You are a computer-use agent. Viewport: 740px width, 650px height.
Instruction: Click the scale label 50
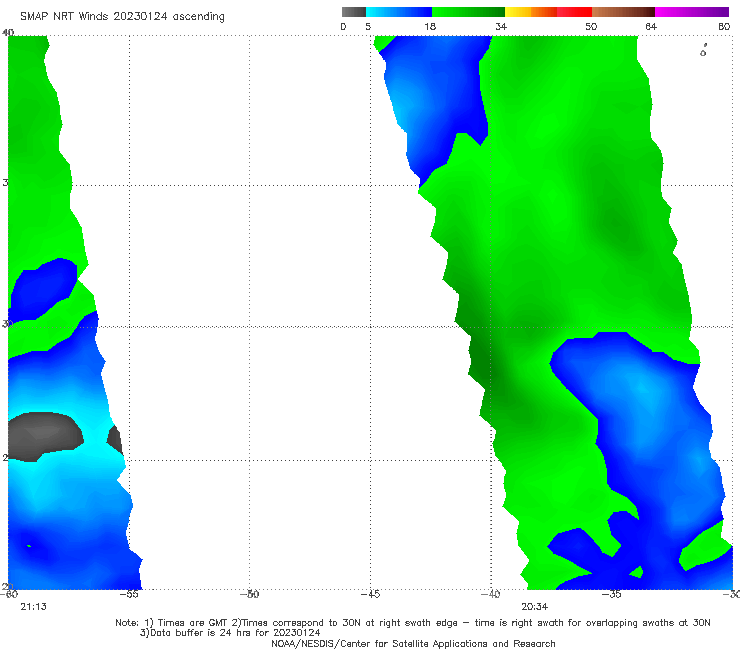pos(591,27)
